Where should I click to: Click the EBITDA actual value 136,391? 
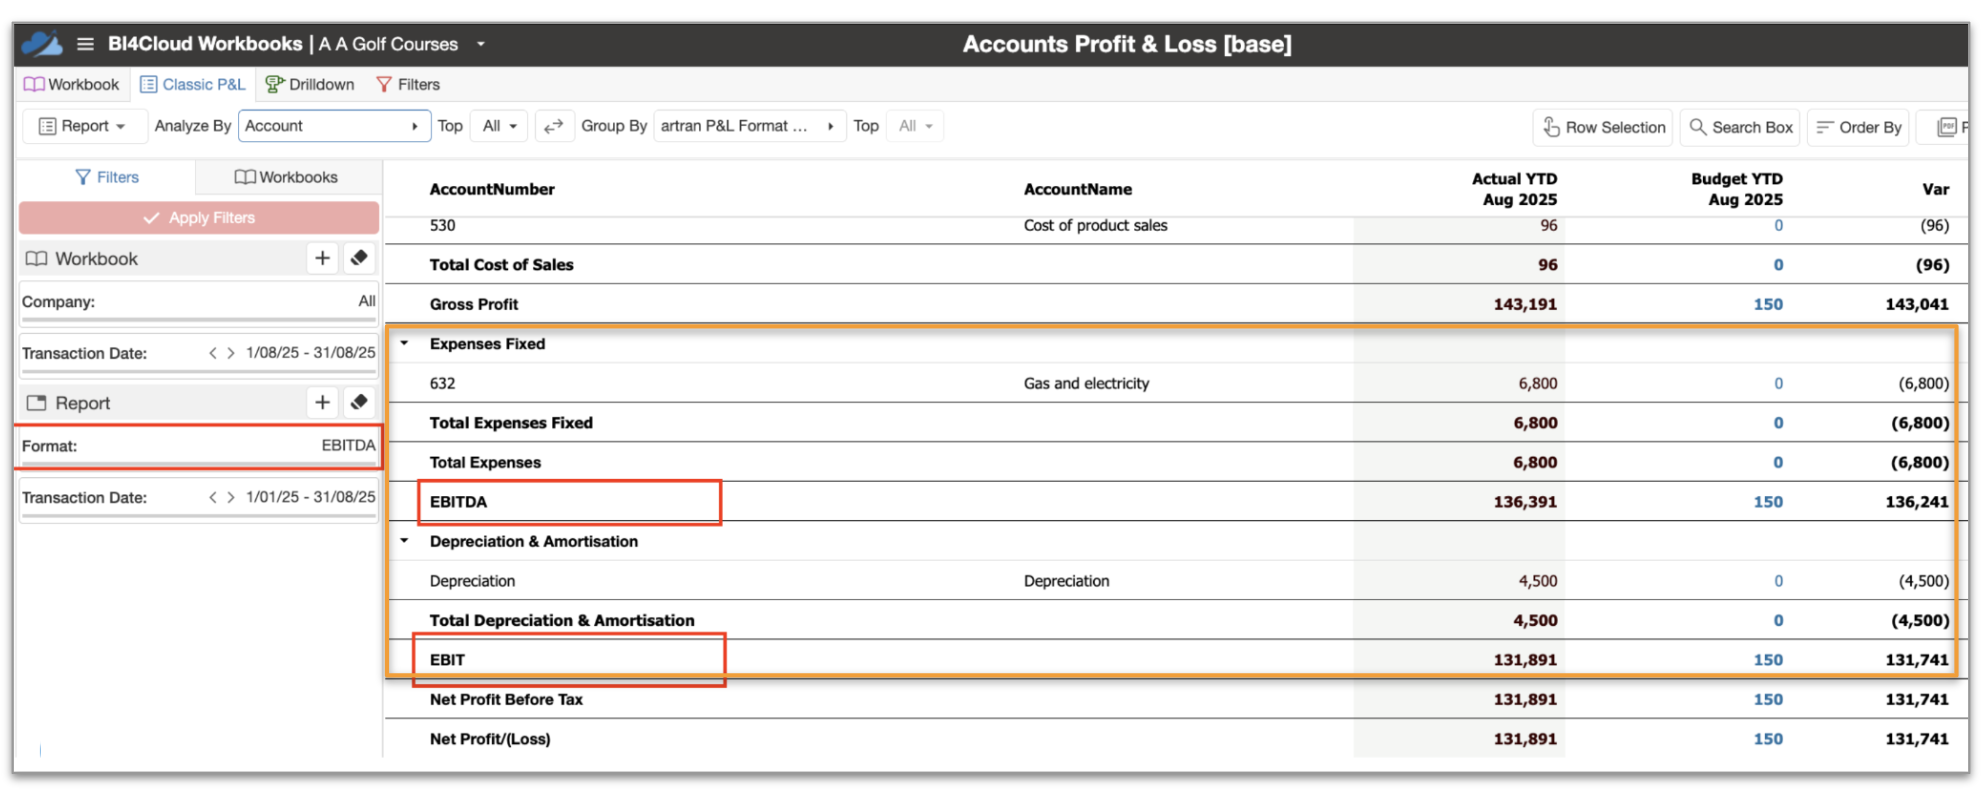(1525, 502)
